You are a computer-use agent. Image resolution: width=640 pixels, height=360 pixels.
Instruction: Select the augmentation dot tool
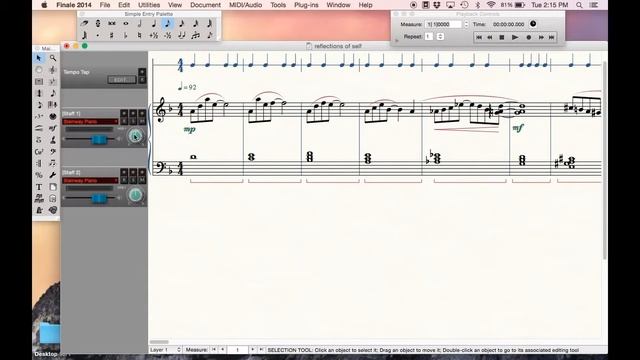pos(98,36)
